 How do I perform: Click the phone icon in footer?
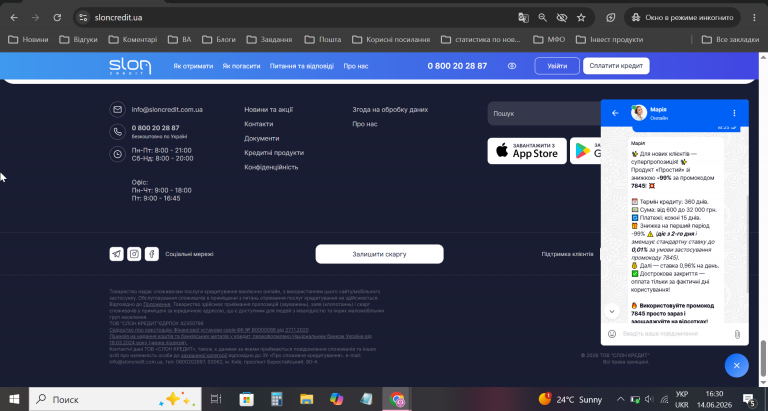[x=117, y=131]
